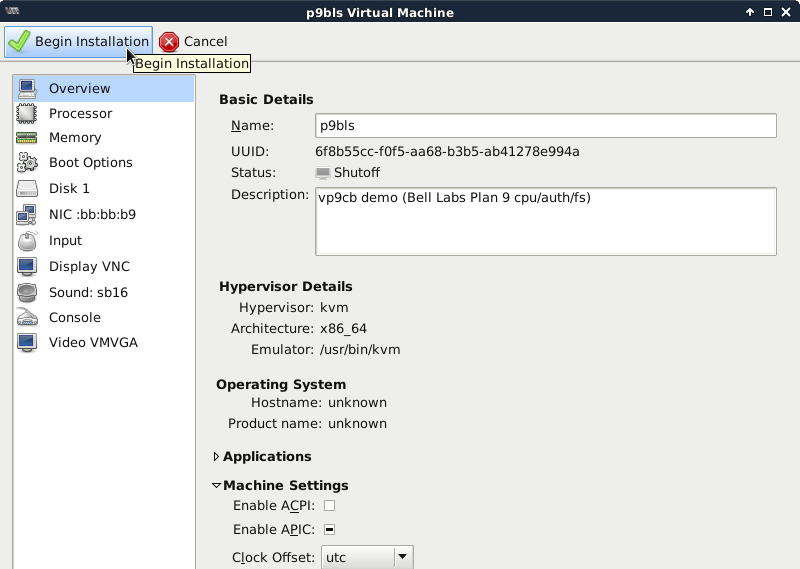Screen dimensions: 800x569
Task: Select Video VMVGA in hardware list
Action: tap(93, 342)
